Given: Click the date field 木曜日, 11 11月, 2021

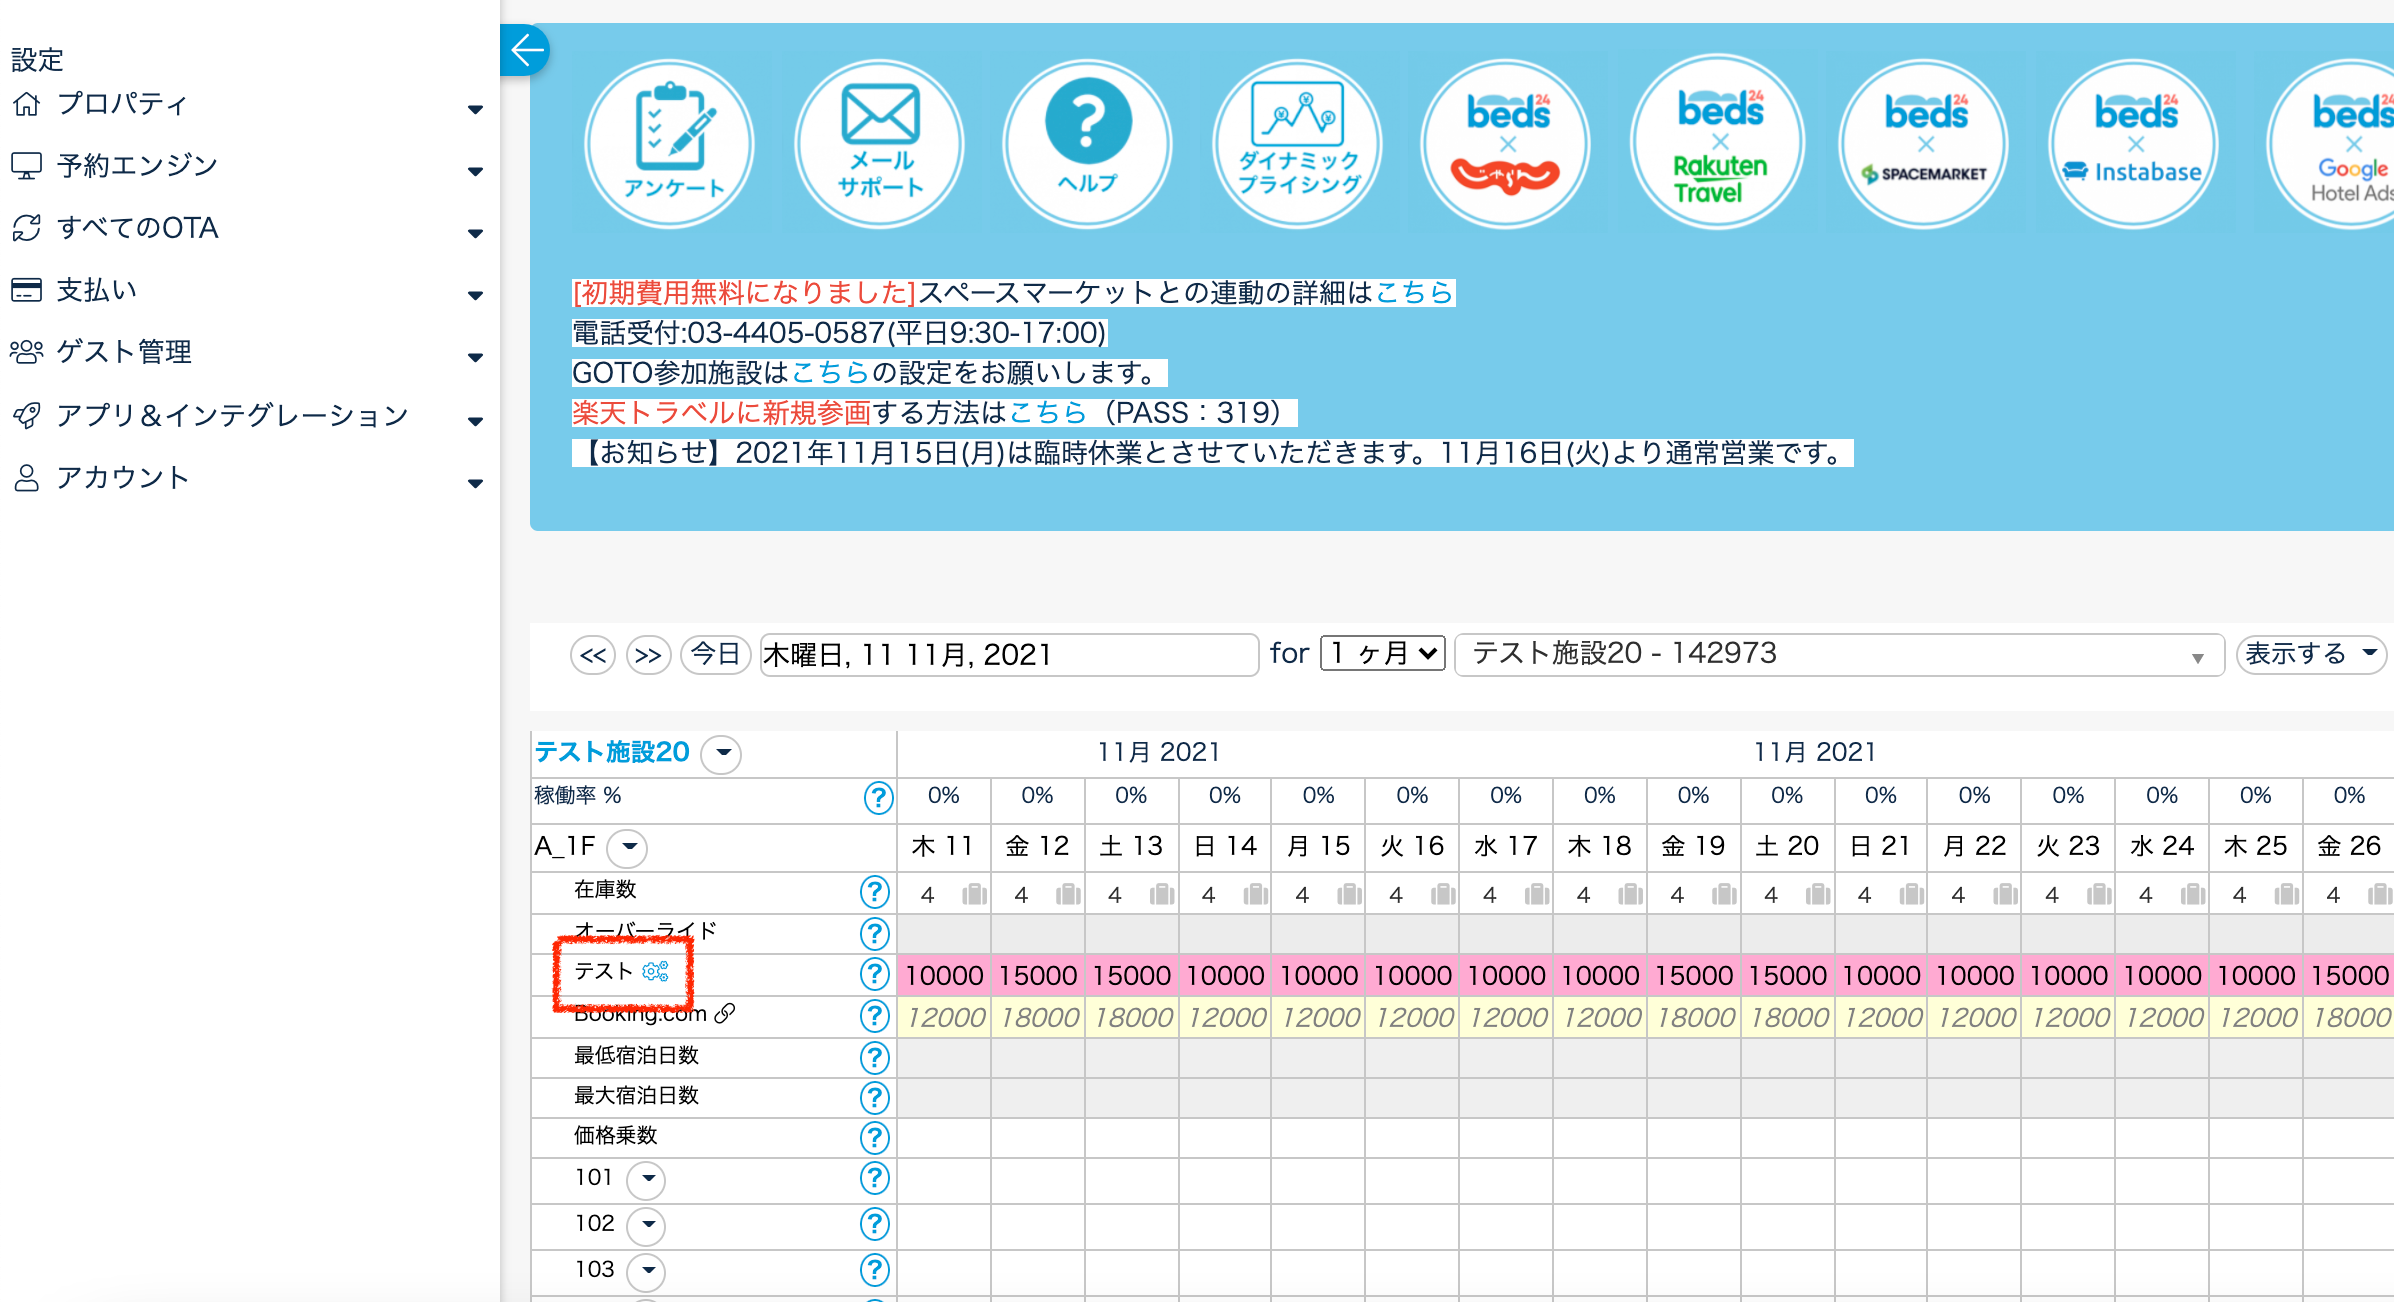Looking at the screenshot, I should tap(1008, 655).
